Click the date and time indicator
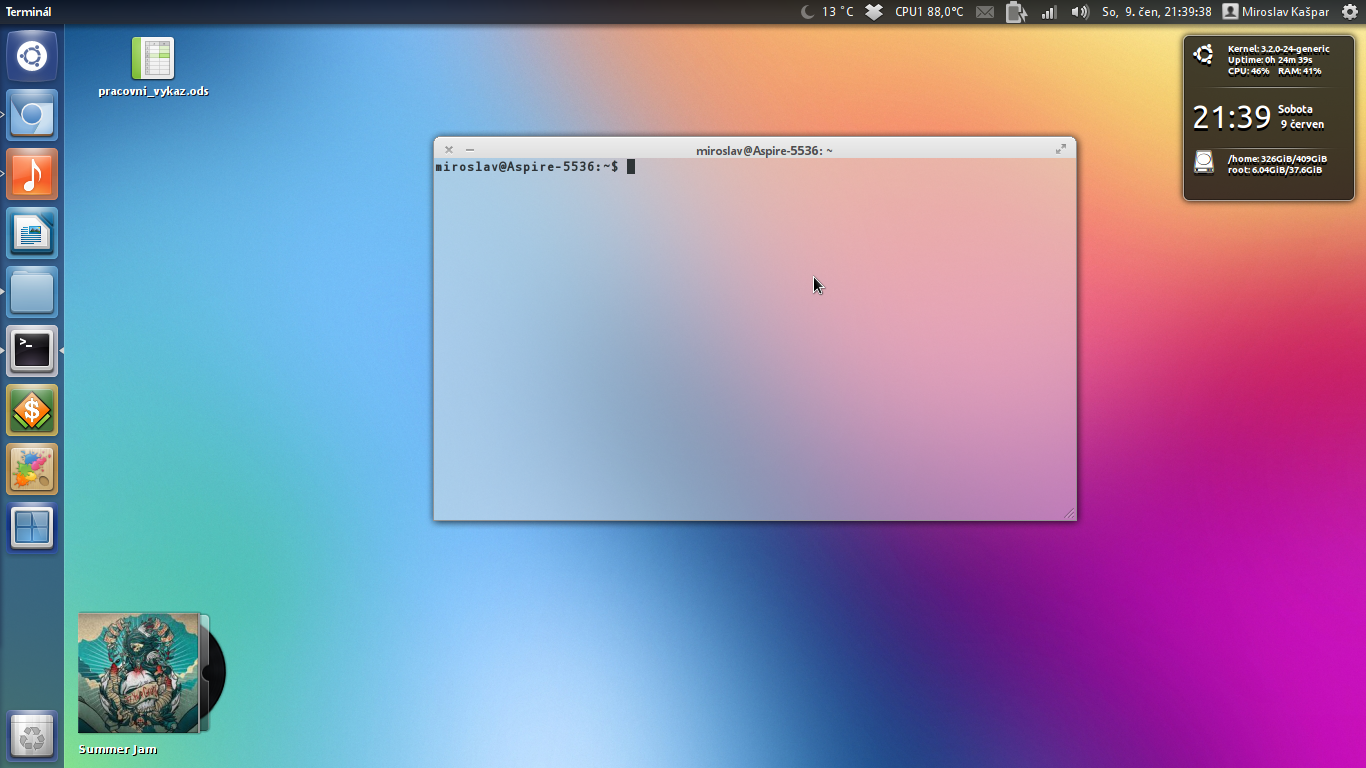This screenshot has height=768, width=1366. [1156, 12]
